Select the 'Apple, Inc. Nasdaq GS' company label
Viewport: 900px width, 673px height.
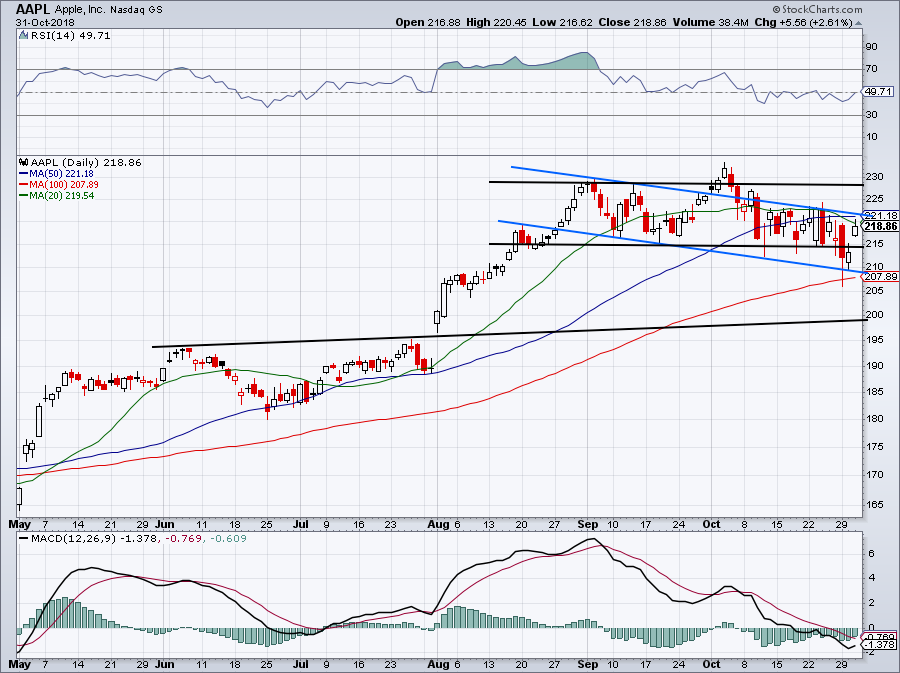(108, 10)
